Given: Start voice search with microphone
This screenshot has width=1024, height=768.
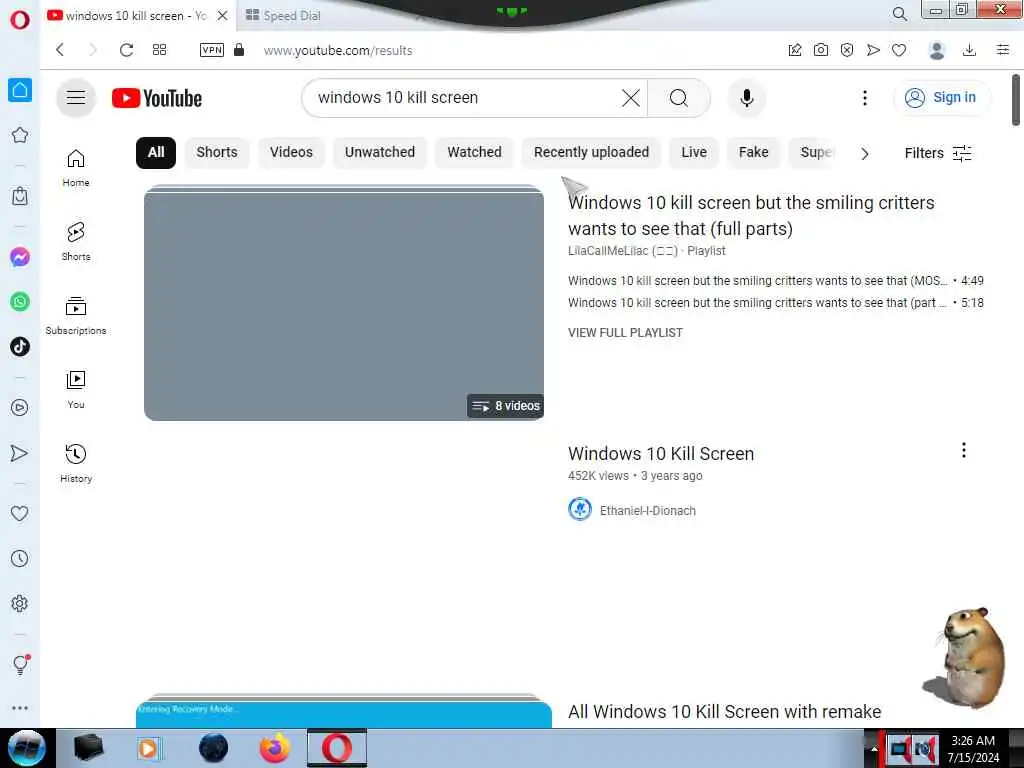Looking at the screenshot, I should (746, 98).
